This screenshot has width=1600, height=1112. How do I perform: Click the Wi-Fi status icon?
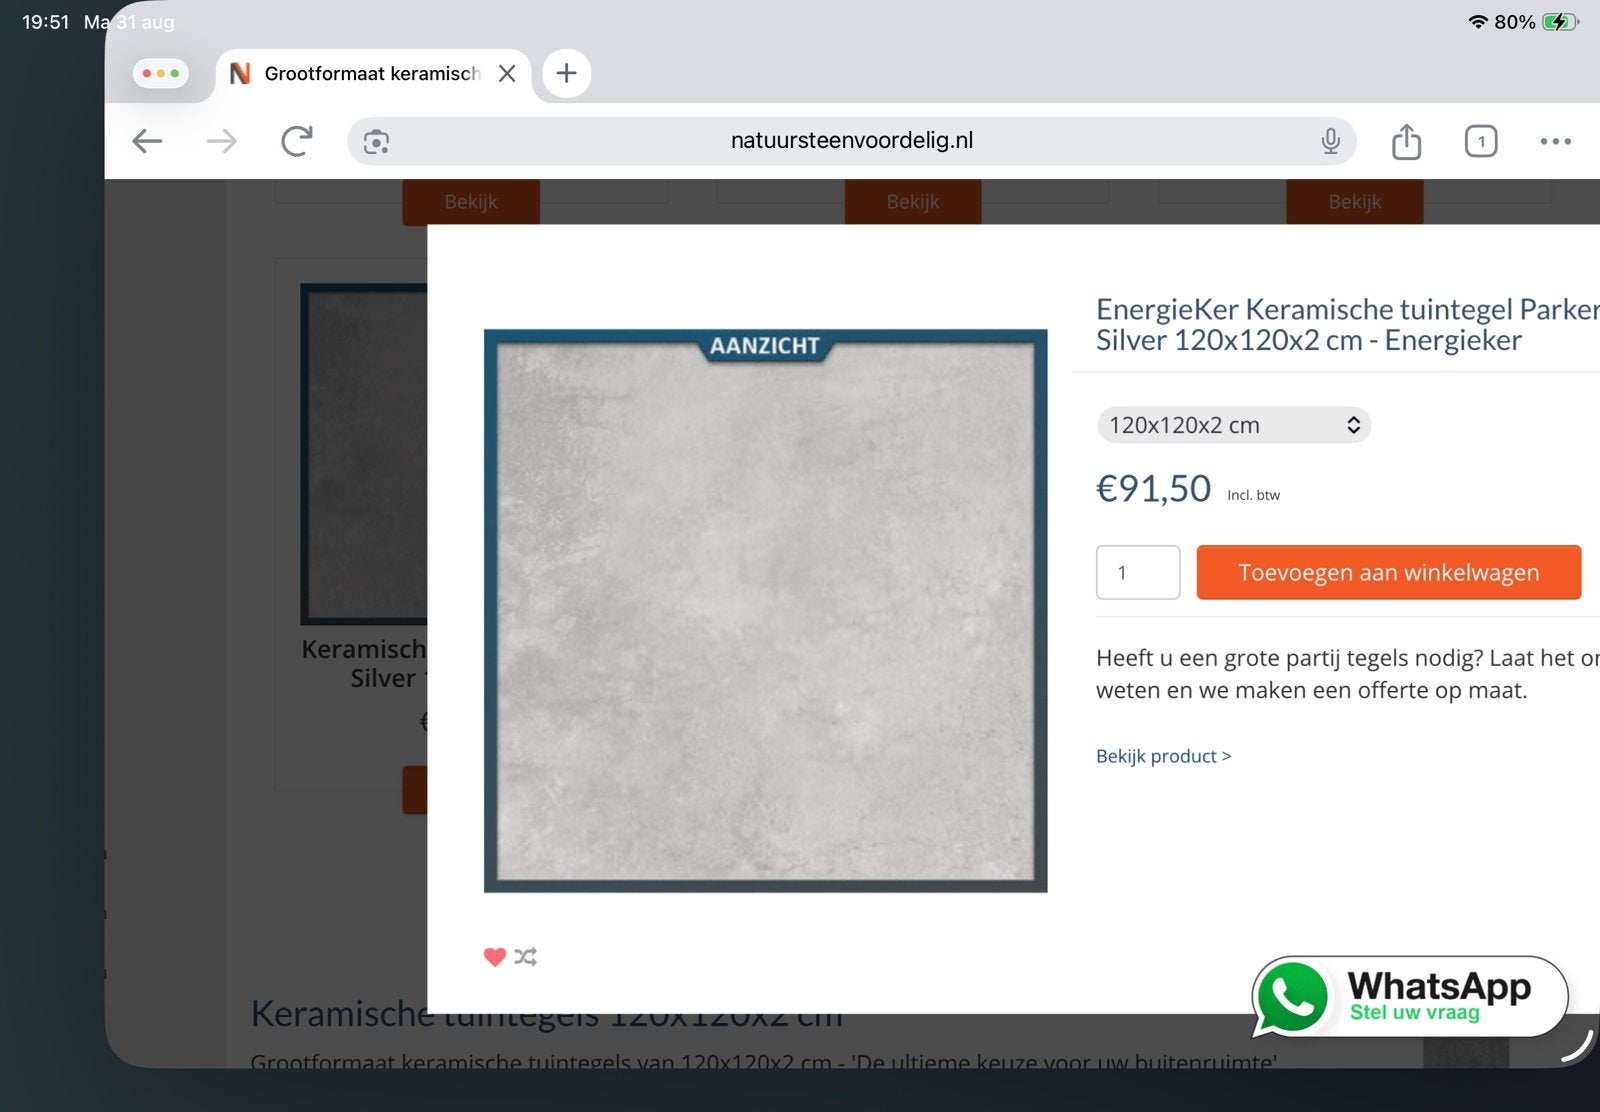tap(1478, 22)
